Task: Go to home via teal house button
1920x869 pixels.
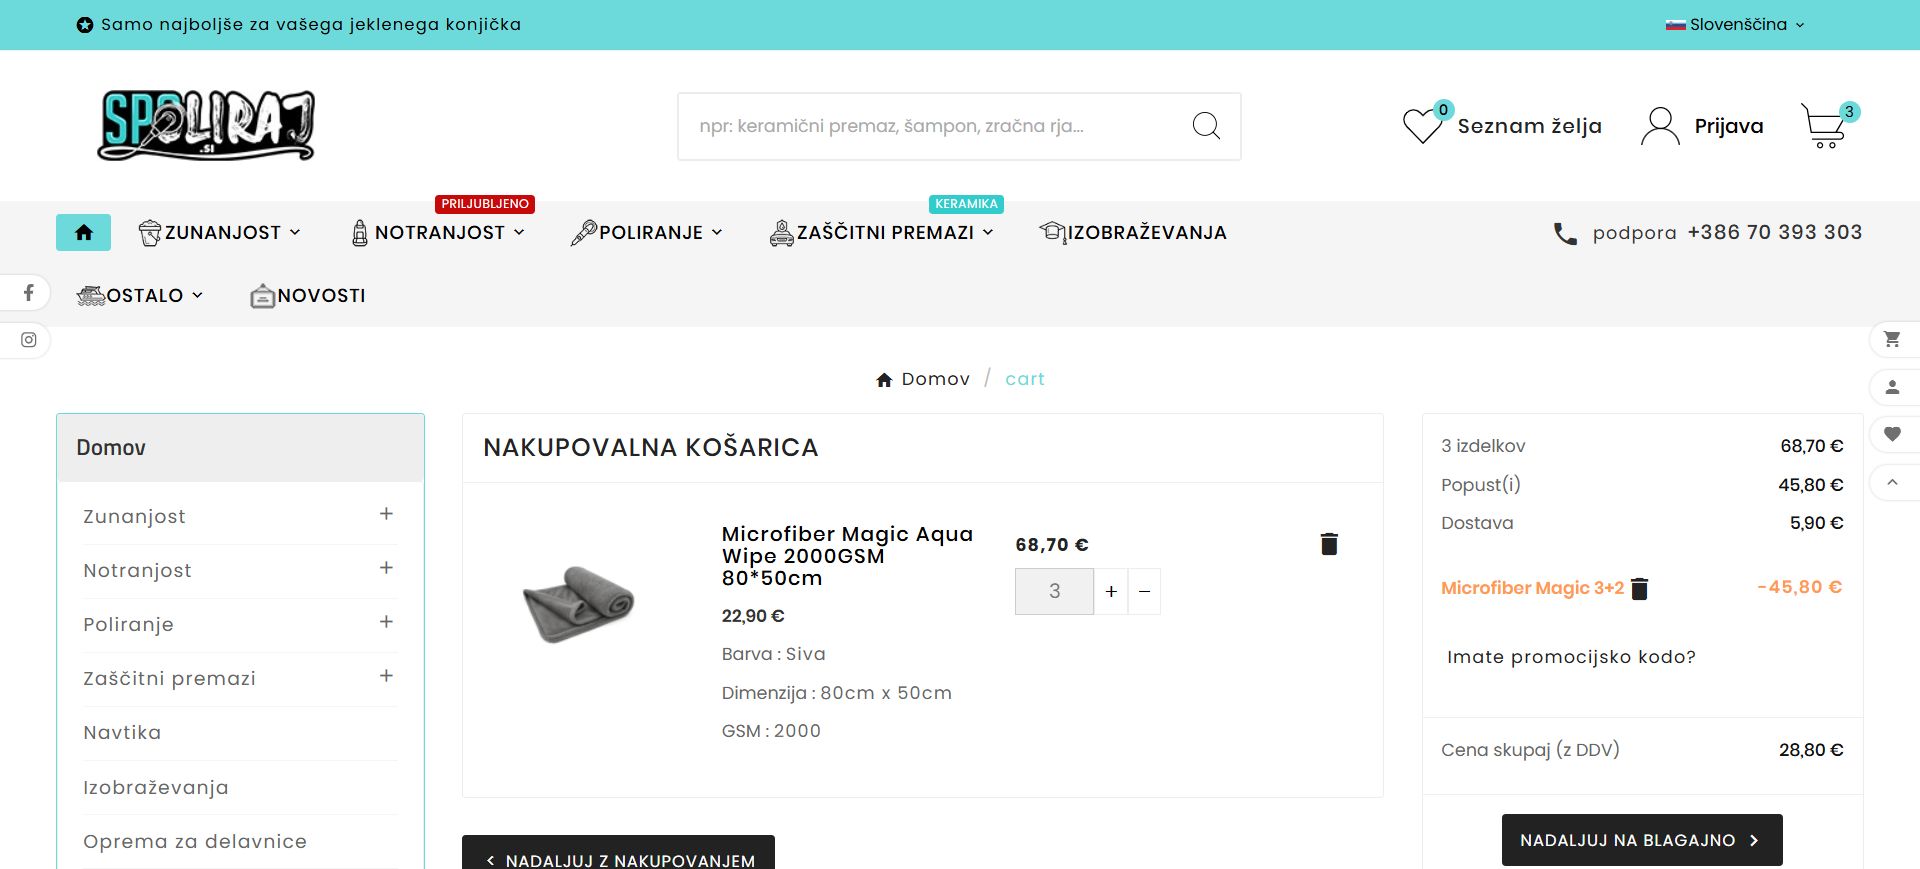Action: [84, 232]
